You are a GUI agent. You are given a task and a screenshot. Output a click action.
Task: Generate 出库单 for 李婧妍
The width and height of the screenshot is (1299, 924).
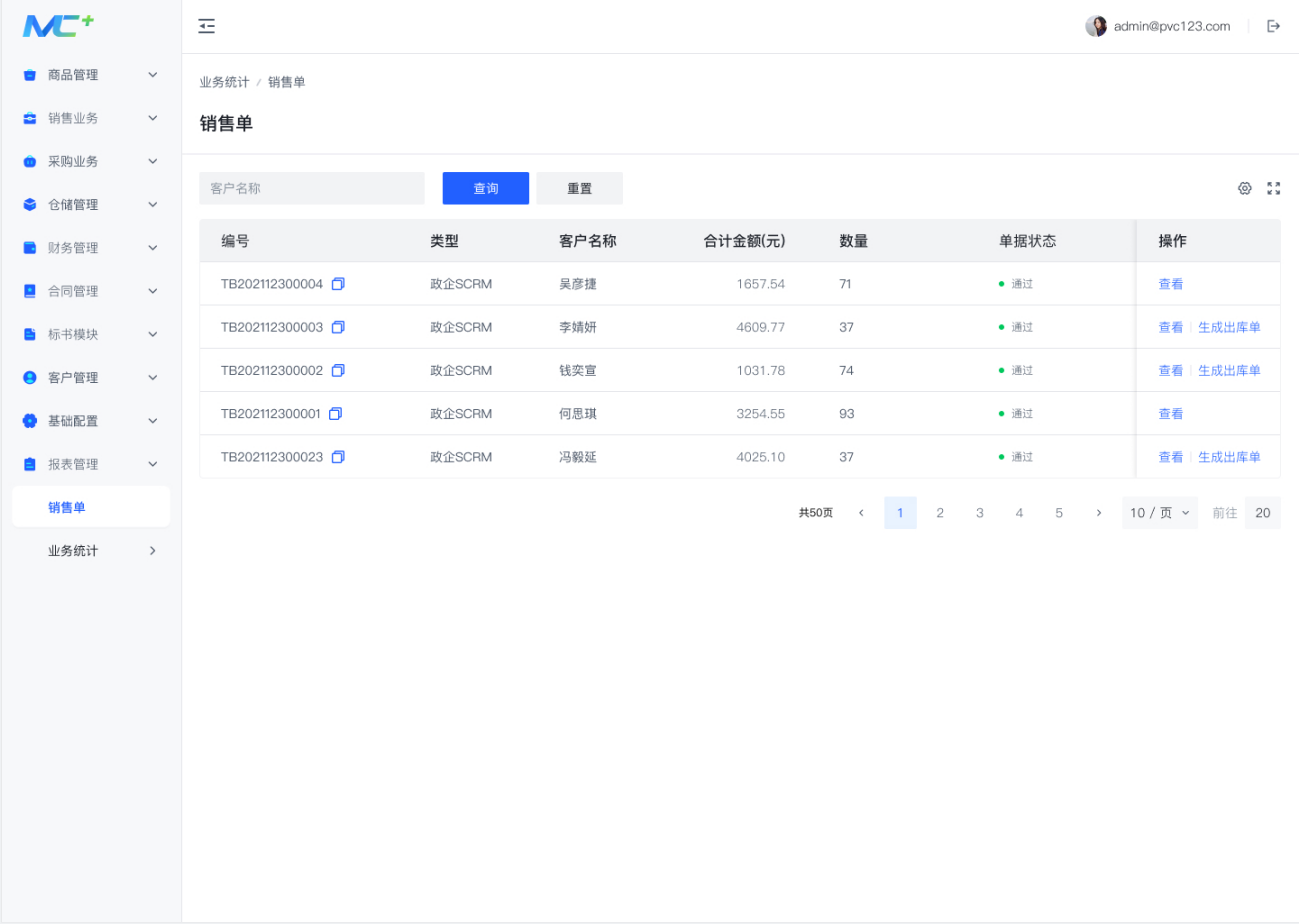1229,327
